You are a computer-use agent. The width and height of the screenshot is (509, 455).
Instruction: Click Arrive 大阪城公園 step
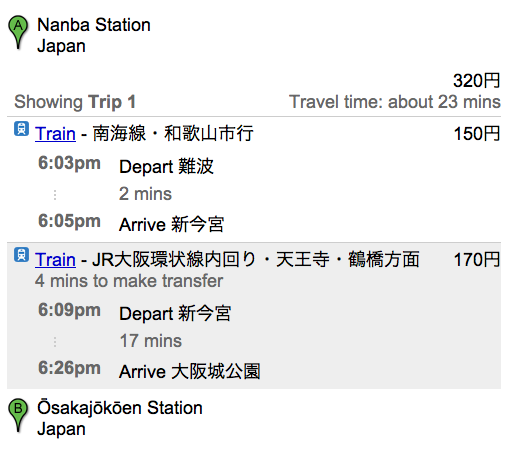click(x=190, y=371)
